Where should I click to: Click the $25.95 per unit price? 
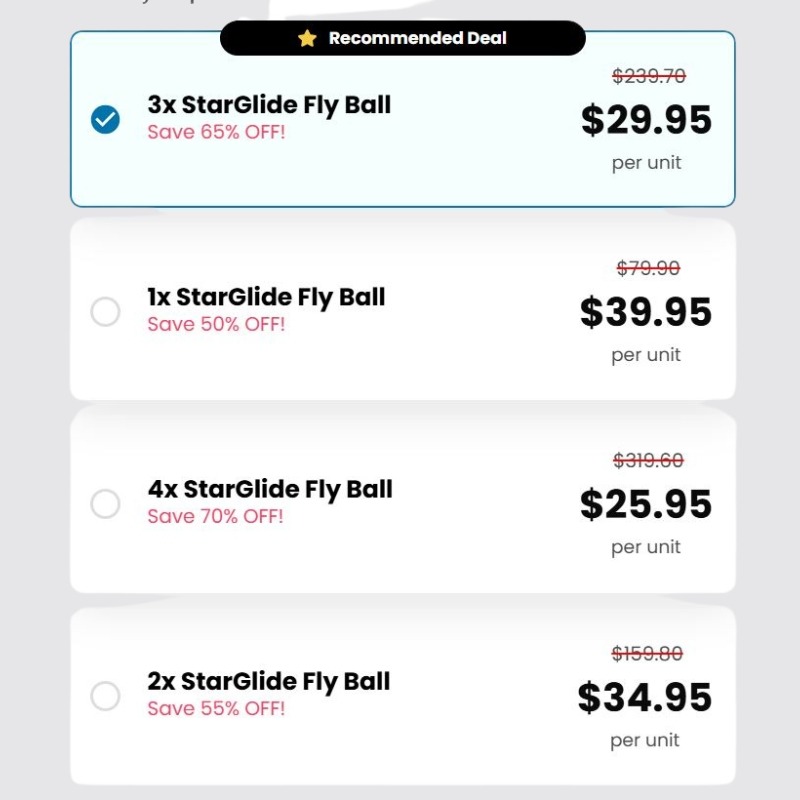pyautogui.click(x=645, y=505)
